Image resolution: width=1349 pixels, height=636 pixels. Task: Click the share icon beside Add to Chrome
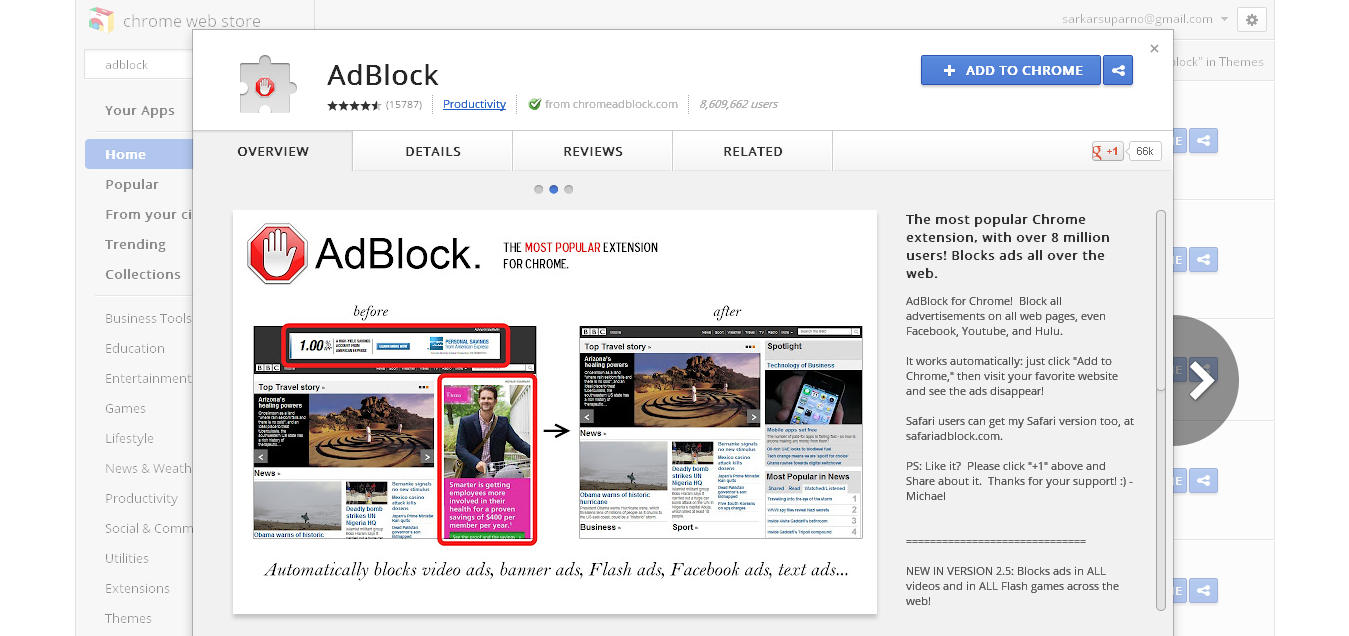[1118, 71]
